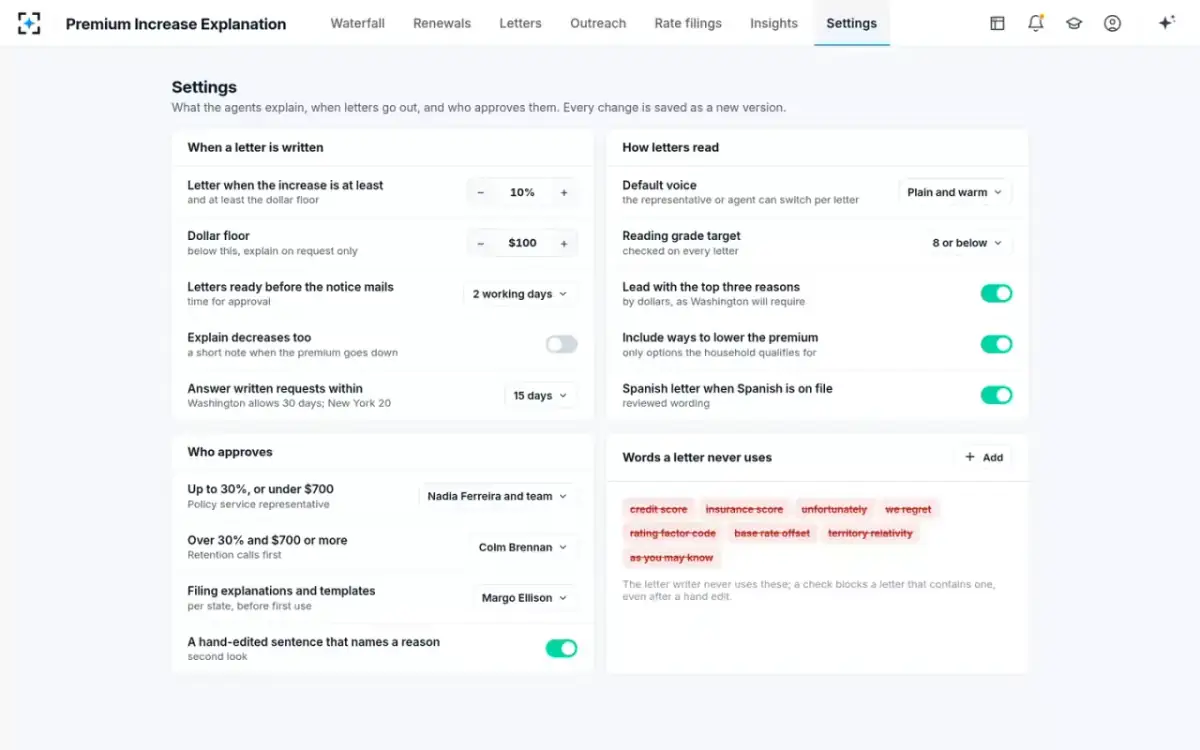Click the Default voice label
This screenshot has height=750, width=1200.
point(659,185)
